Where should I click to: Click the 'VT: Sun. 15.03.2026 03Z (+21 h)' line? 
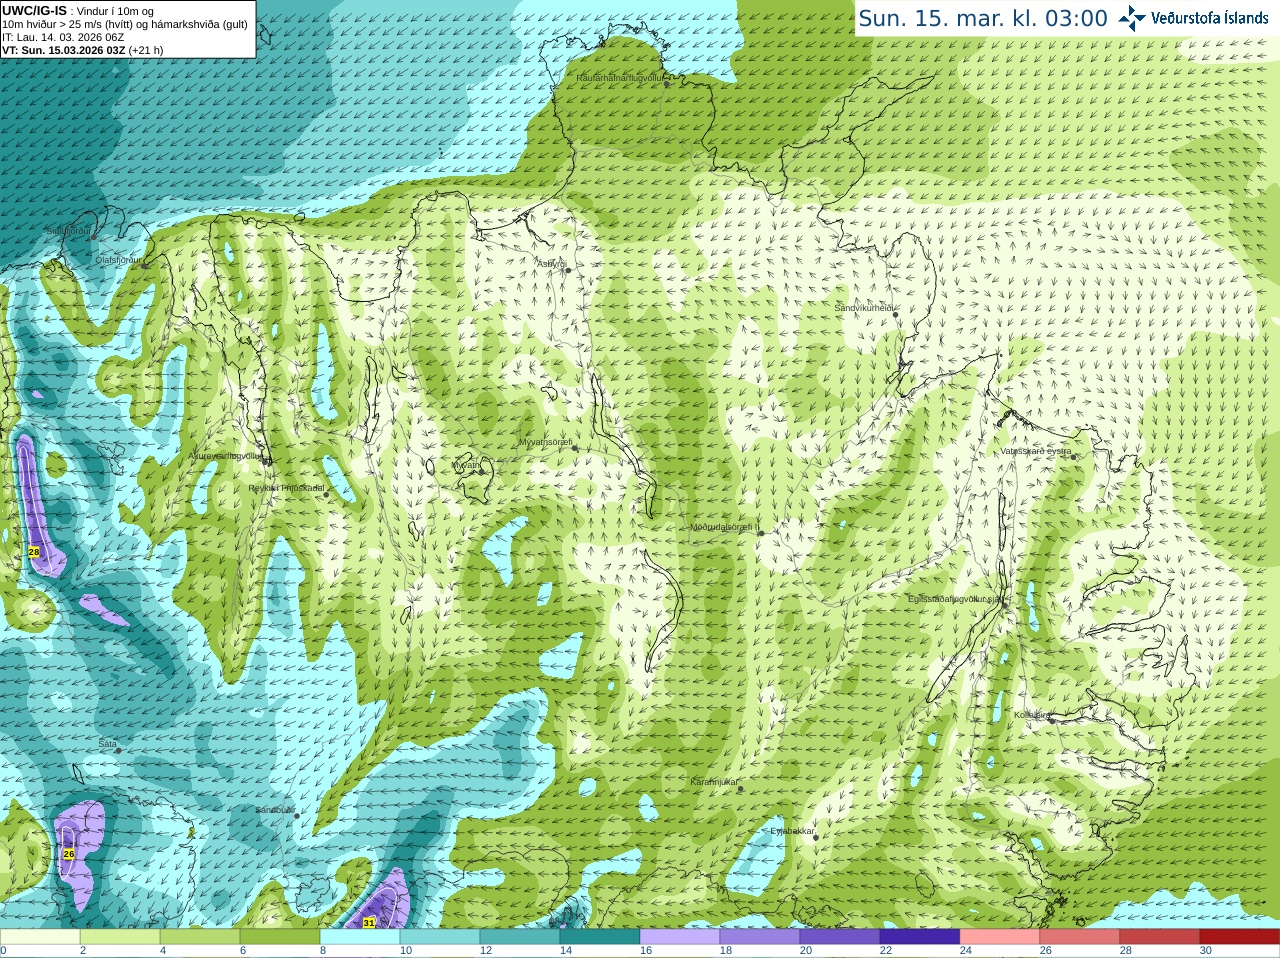(83, 50)
